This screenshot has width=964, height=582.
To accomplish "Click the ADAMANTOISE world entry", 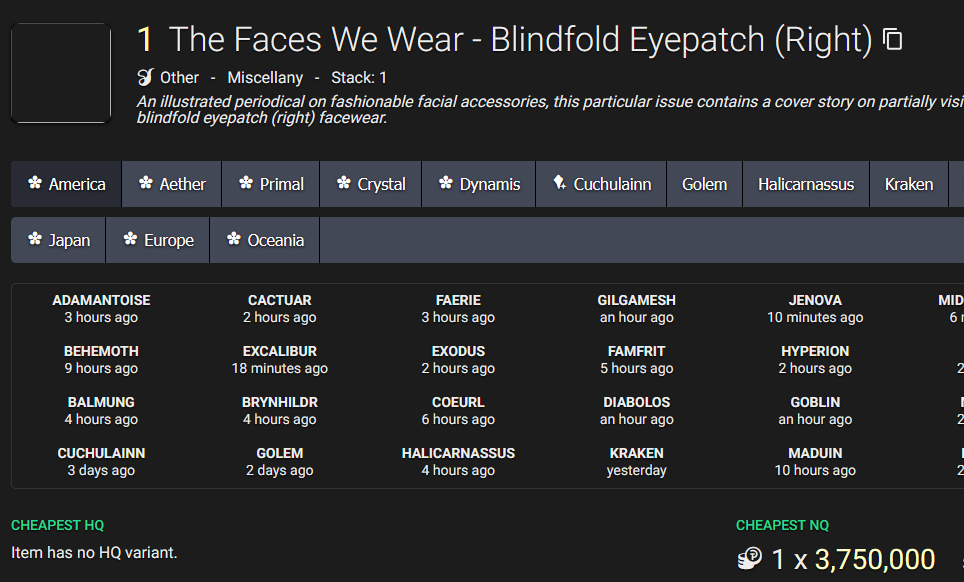I will tap(101, 309).
